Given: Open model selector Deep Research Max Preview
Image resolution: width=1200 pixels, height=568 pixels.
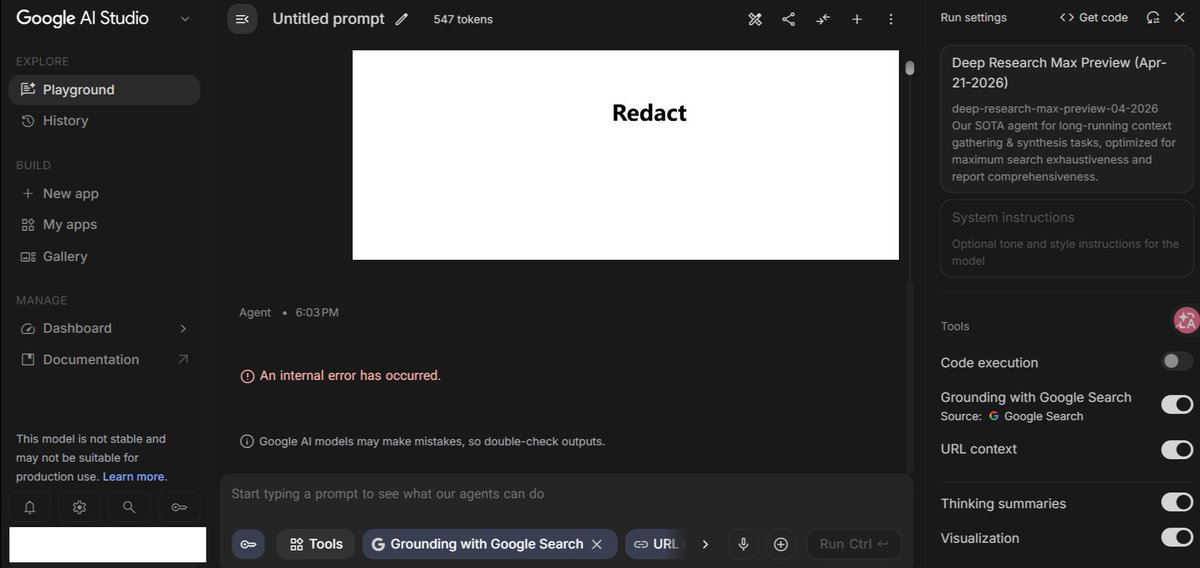Looking at the screenshot, I should tap(1067, 119).
